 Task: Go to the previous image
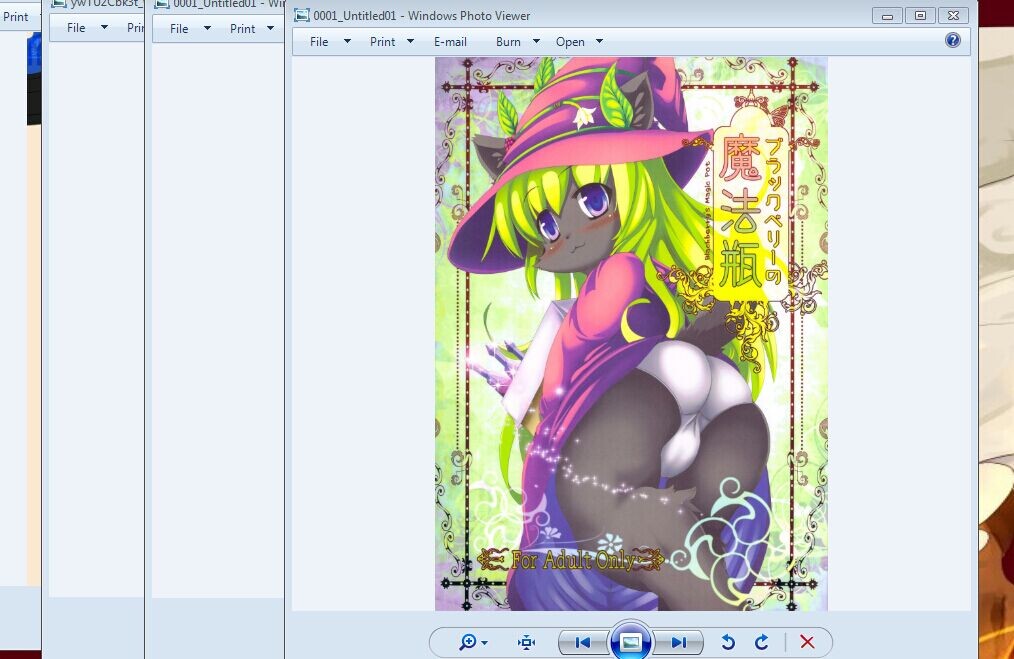[x=583, y=642]
